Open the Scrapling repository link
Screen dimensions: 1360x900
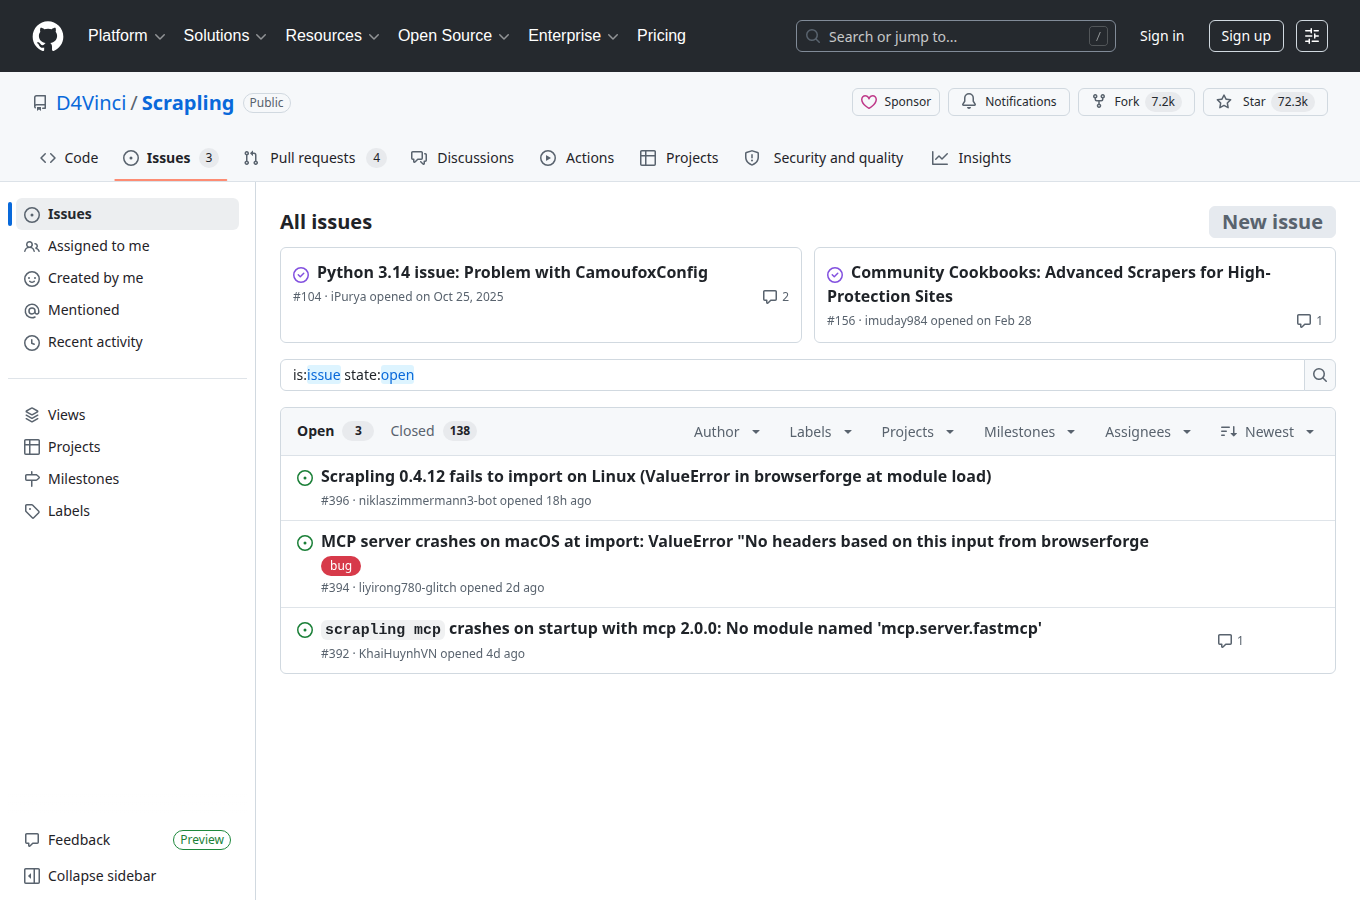(188, 103)
